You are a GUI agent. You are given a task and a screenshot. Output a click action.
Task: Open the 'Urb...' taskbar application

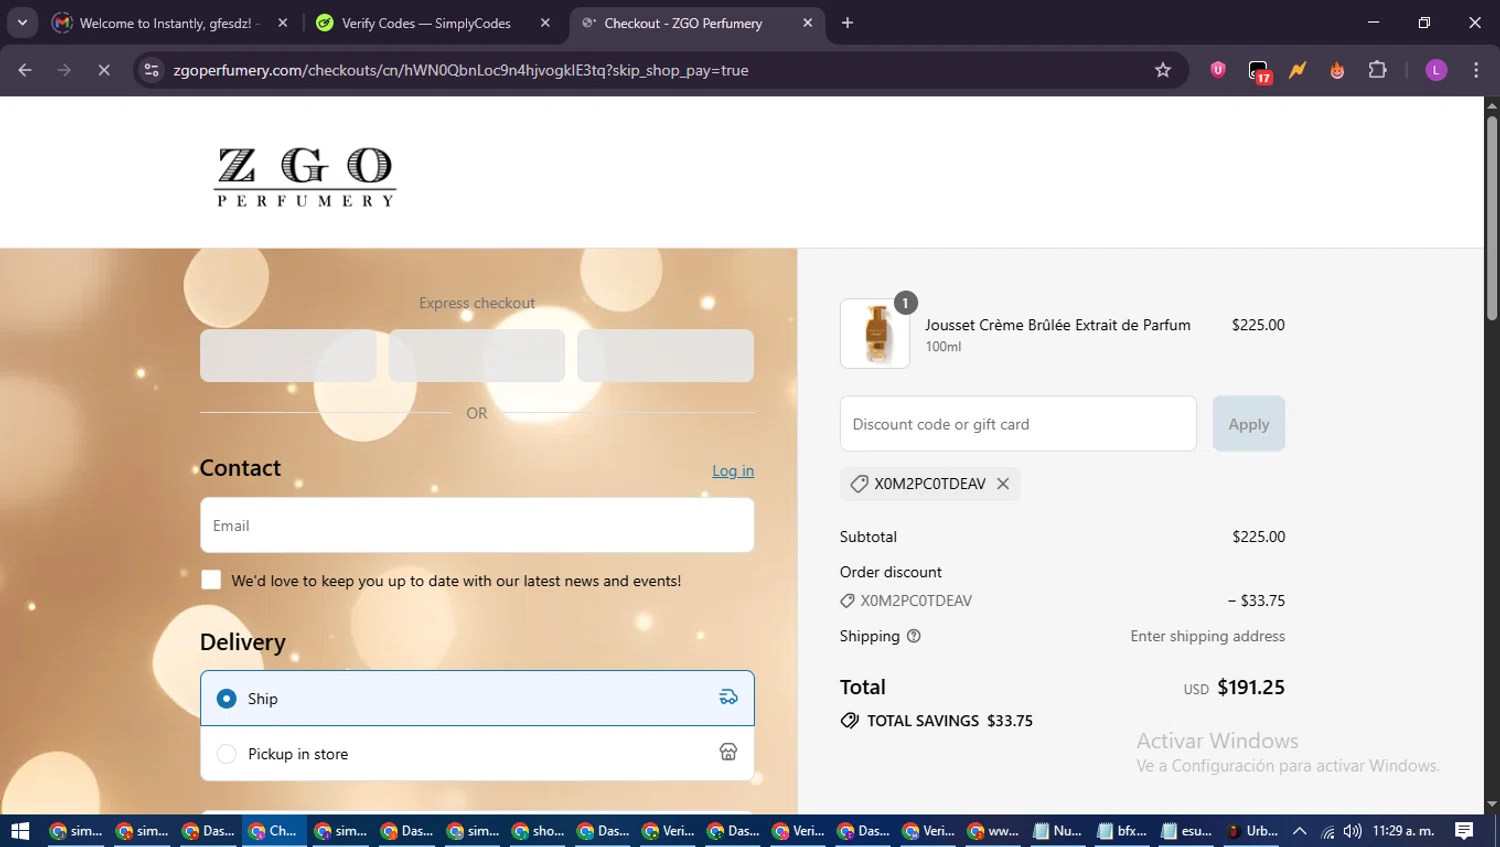click(1252, 831)
